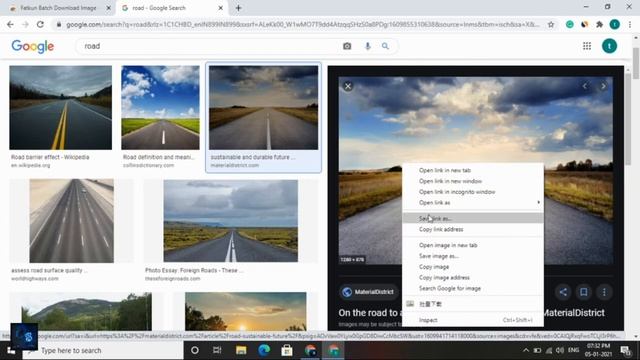The image size is (640, 360).
Task: Click the page vertical scrollbar
Action: coord(636,63)
